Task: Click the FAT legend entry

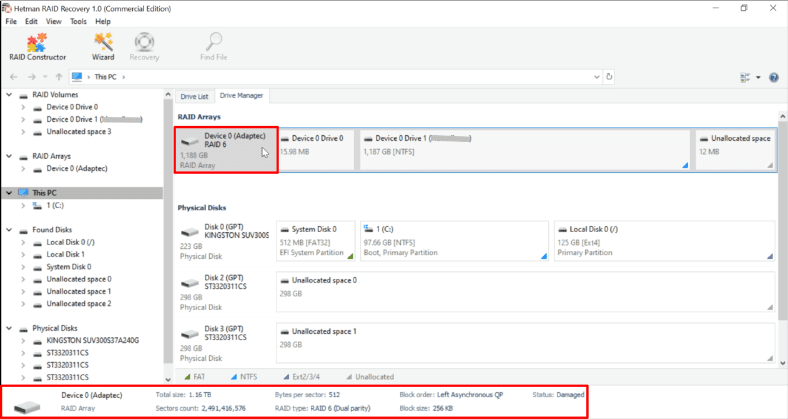Action: click(195, 377)
